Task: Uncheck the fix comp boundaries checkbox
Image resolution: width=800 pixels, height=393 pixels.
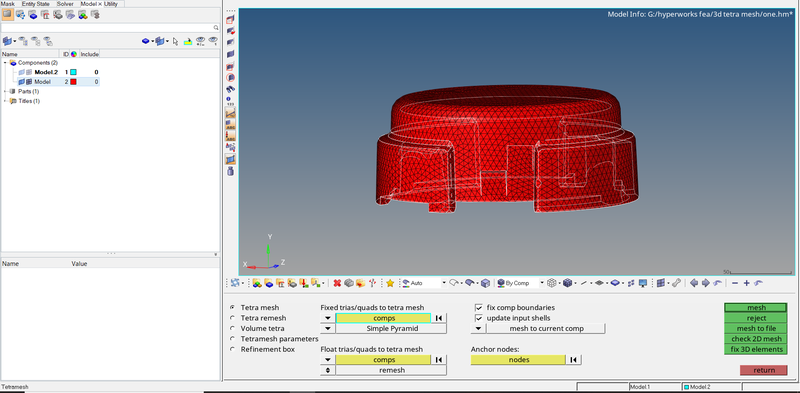Action: [x=479, y=308]
